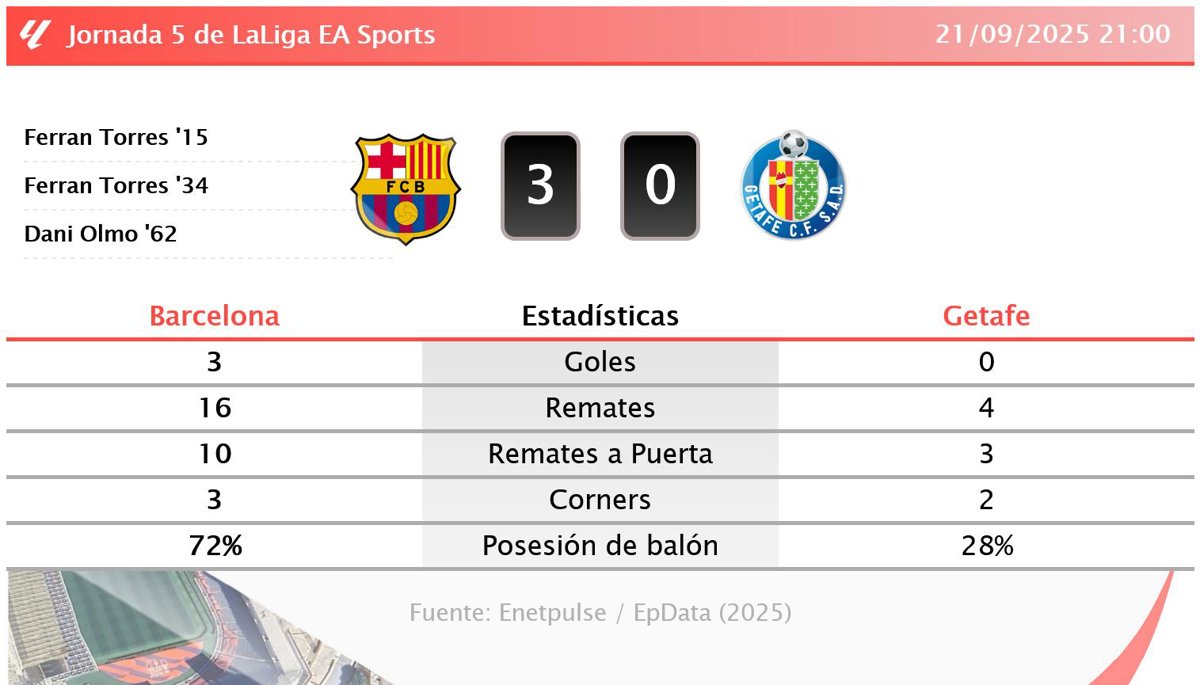The width and height of the screenshot is (1200, 685).
Task: Click the Barcelona column header
Action: pyautogui.click(x=214, y=316)
